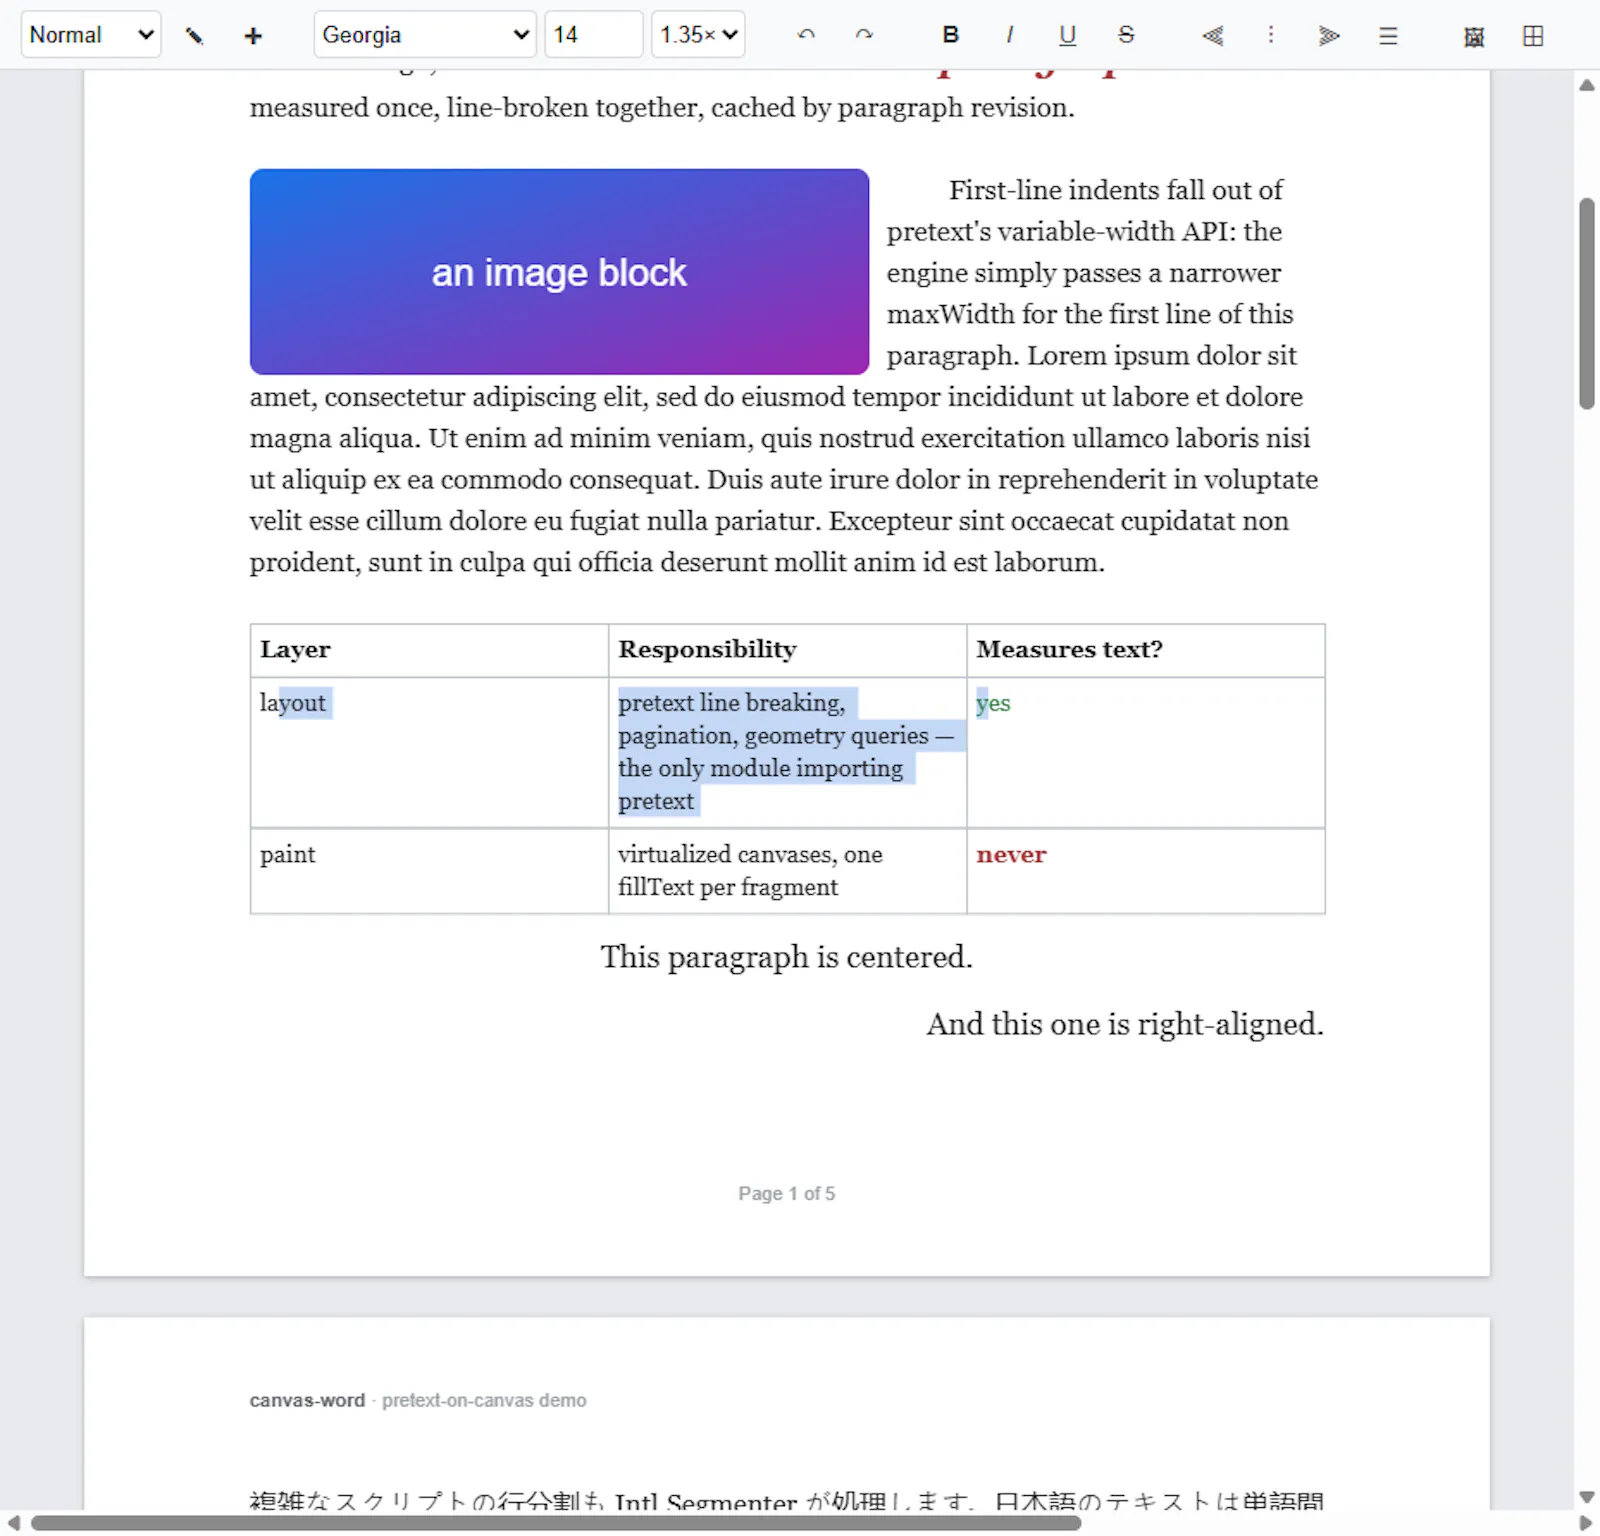This screenshot has width=1600, height=1536.
Task: Click the vertical scrollbar thumb
Action: (x=1587, y=304)
